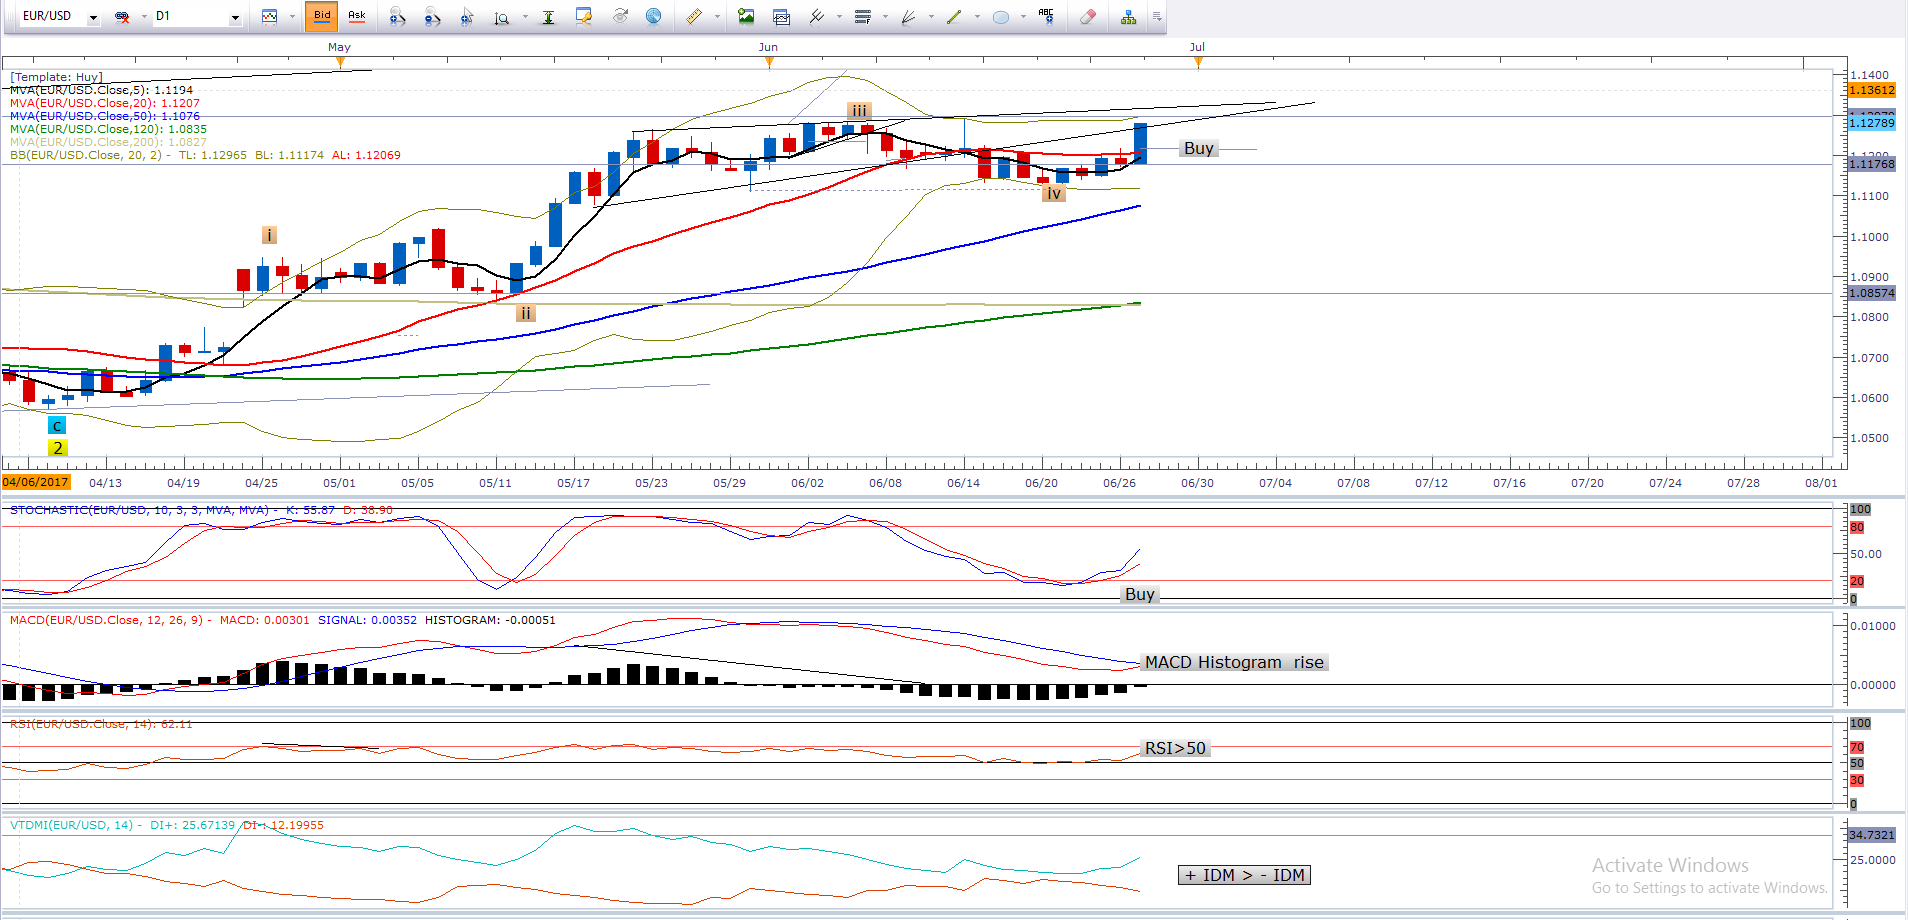
Task: Toggle the unlink chart chain icon
Action: click(122, 17)
